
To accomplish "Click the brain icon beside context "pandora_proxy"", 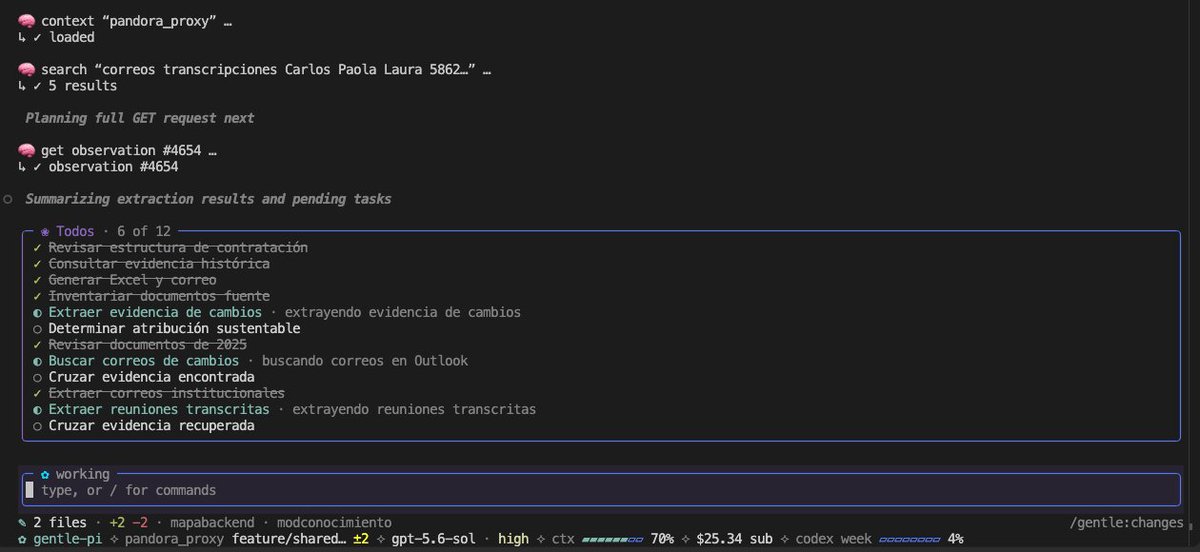I will point(26,21).
